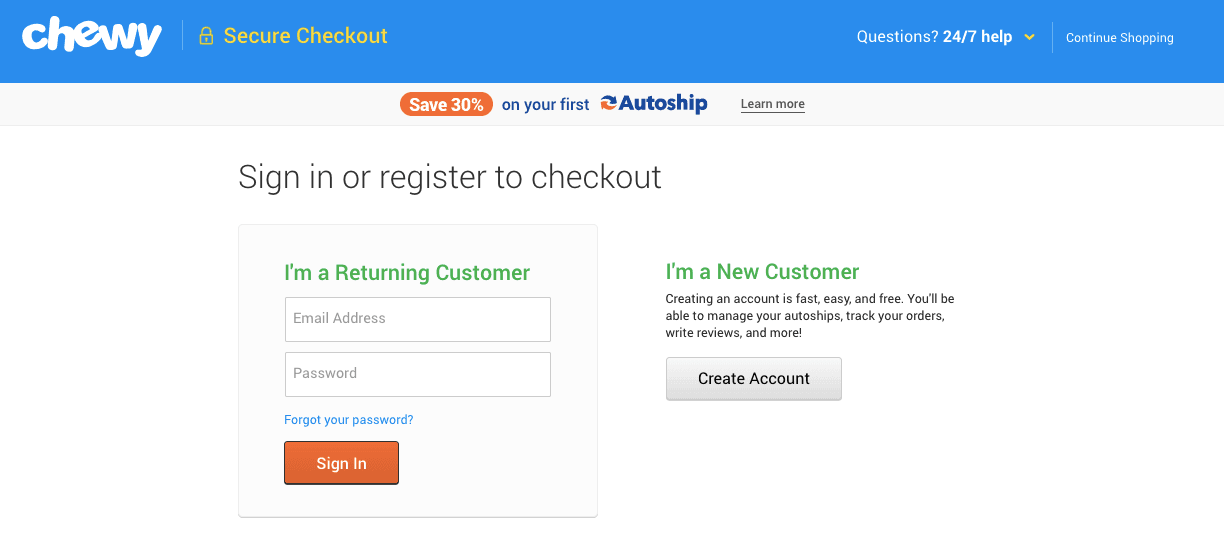This screenshot has width=1224, height=547.
Task: Click the I'm a Returning Customer heading
Action: pyautogui.click(x=407, y=273)
